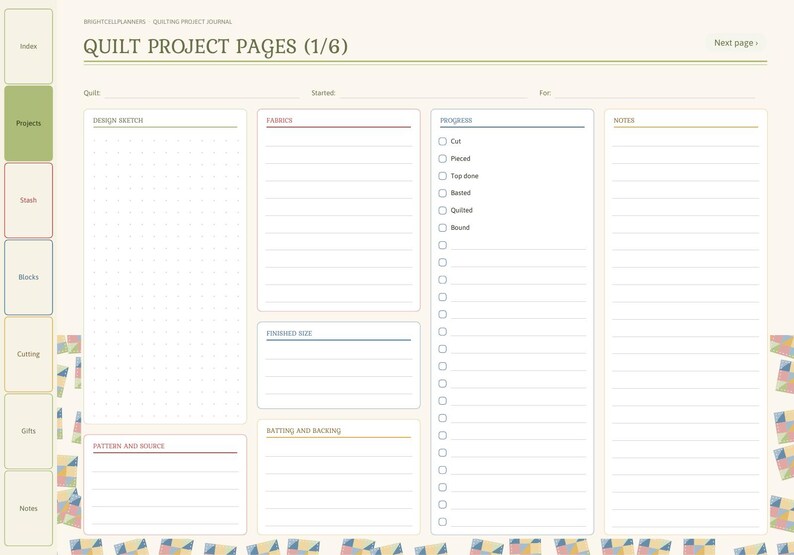Click the first line under Fabrics
The height and width of the screenshot is (555, 794).
338,139
